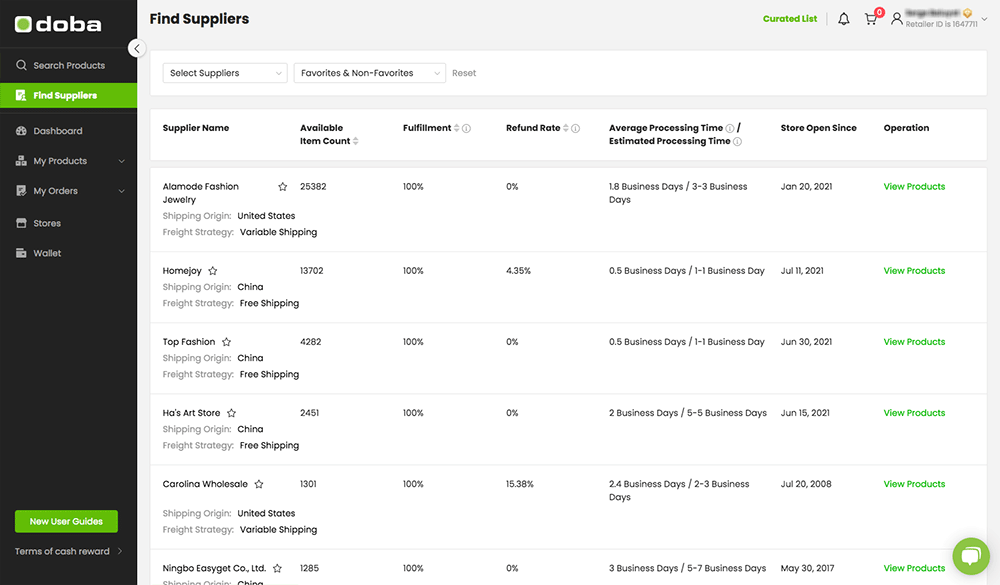
Task: Open the Select Suppliers dropdown
Action: 225,73
